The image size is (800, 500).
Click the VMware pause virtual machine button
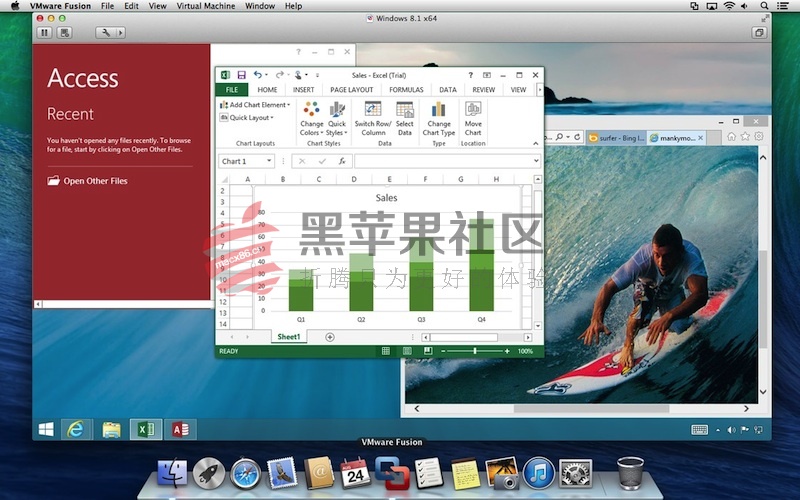click(x=44, y=33)
